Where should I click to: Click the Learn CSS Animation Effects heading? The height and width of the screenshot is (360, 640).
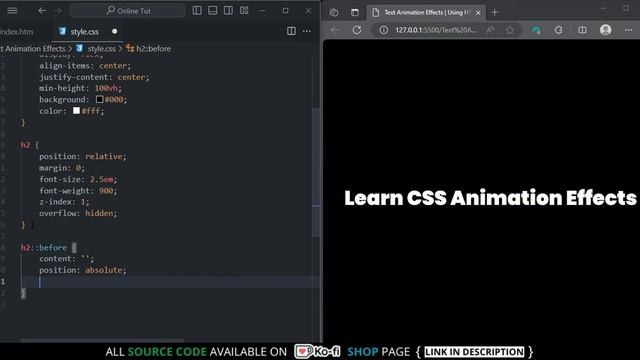(x=490, y=198)
